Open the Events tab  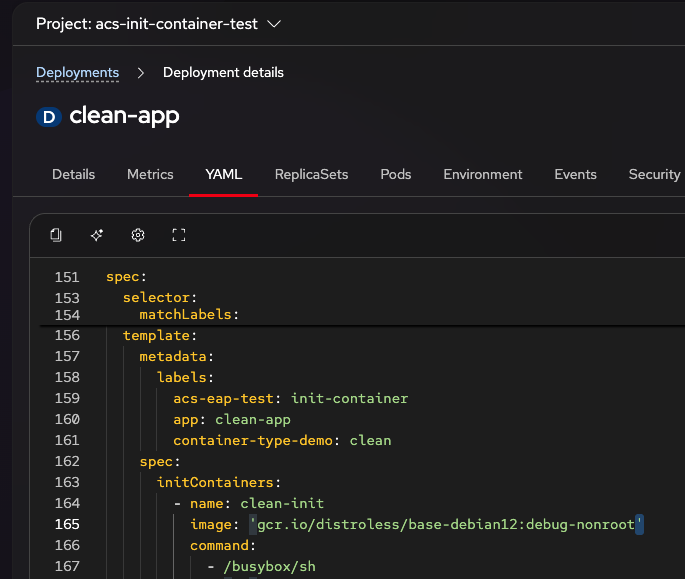(575, 174)
